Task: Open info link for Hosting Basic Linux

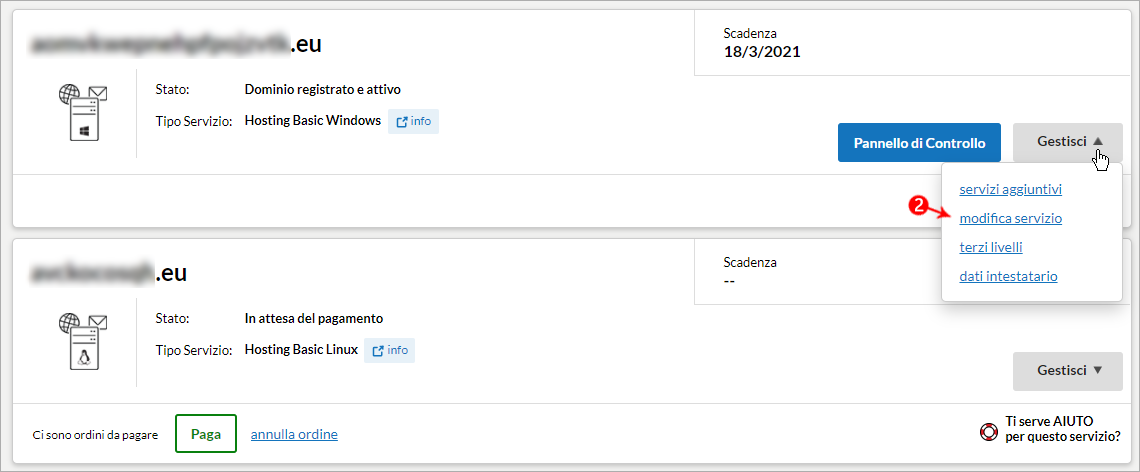Action: 390,351
